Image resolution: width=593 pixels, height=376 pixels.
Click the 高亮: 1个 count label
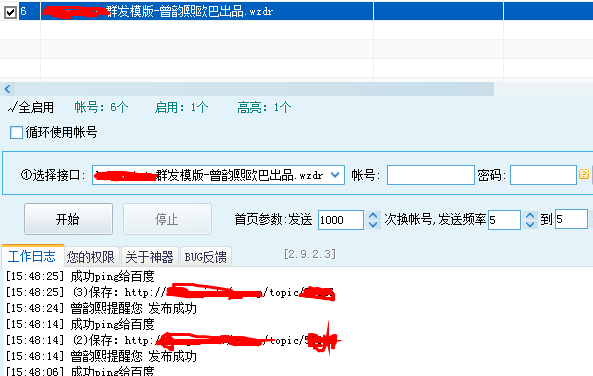pyautogui.click(x=264, y=107)
